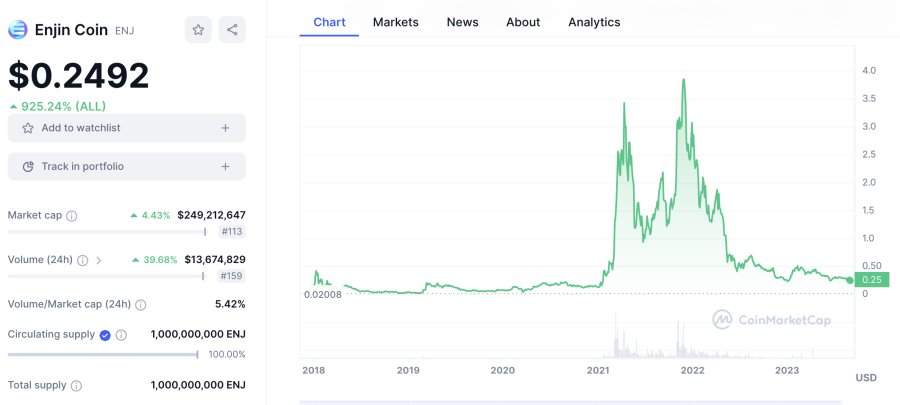Select the Analytics tab
The image size is (900, 405).
[x=594, y=22]
